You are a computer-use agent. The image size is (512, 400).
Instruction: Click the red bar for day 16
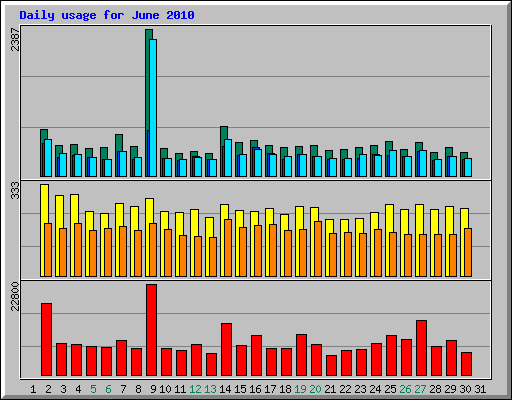[x=257, y=356]
